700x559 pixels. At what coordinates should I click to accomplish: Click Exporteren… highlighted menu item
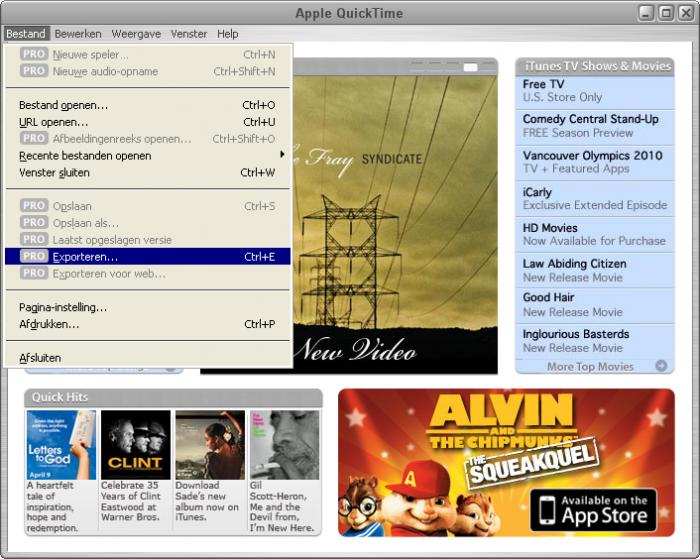(x=147, y=257)
